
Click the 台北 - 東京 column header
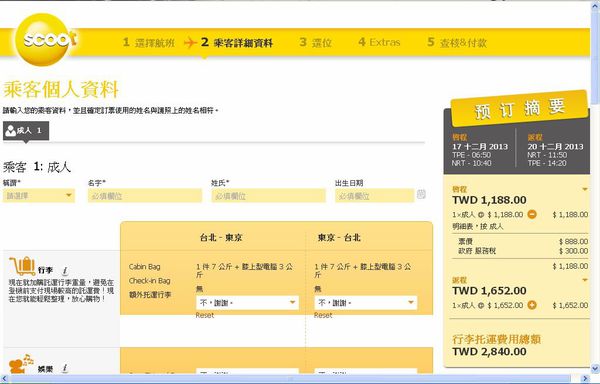coord(221,238)
